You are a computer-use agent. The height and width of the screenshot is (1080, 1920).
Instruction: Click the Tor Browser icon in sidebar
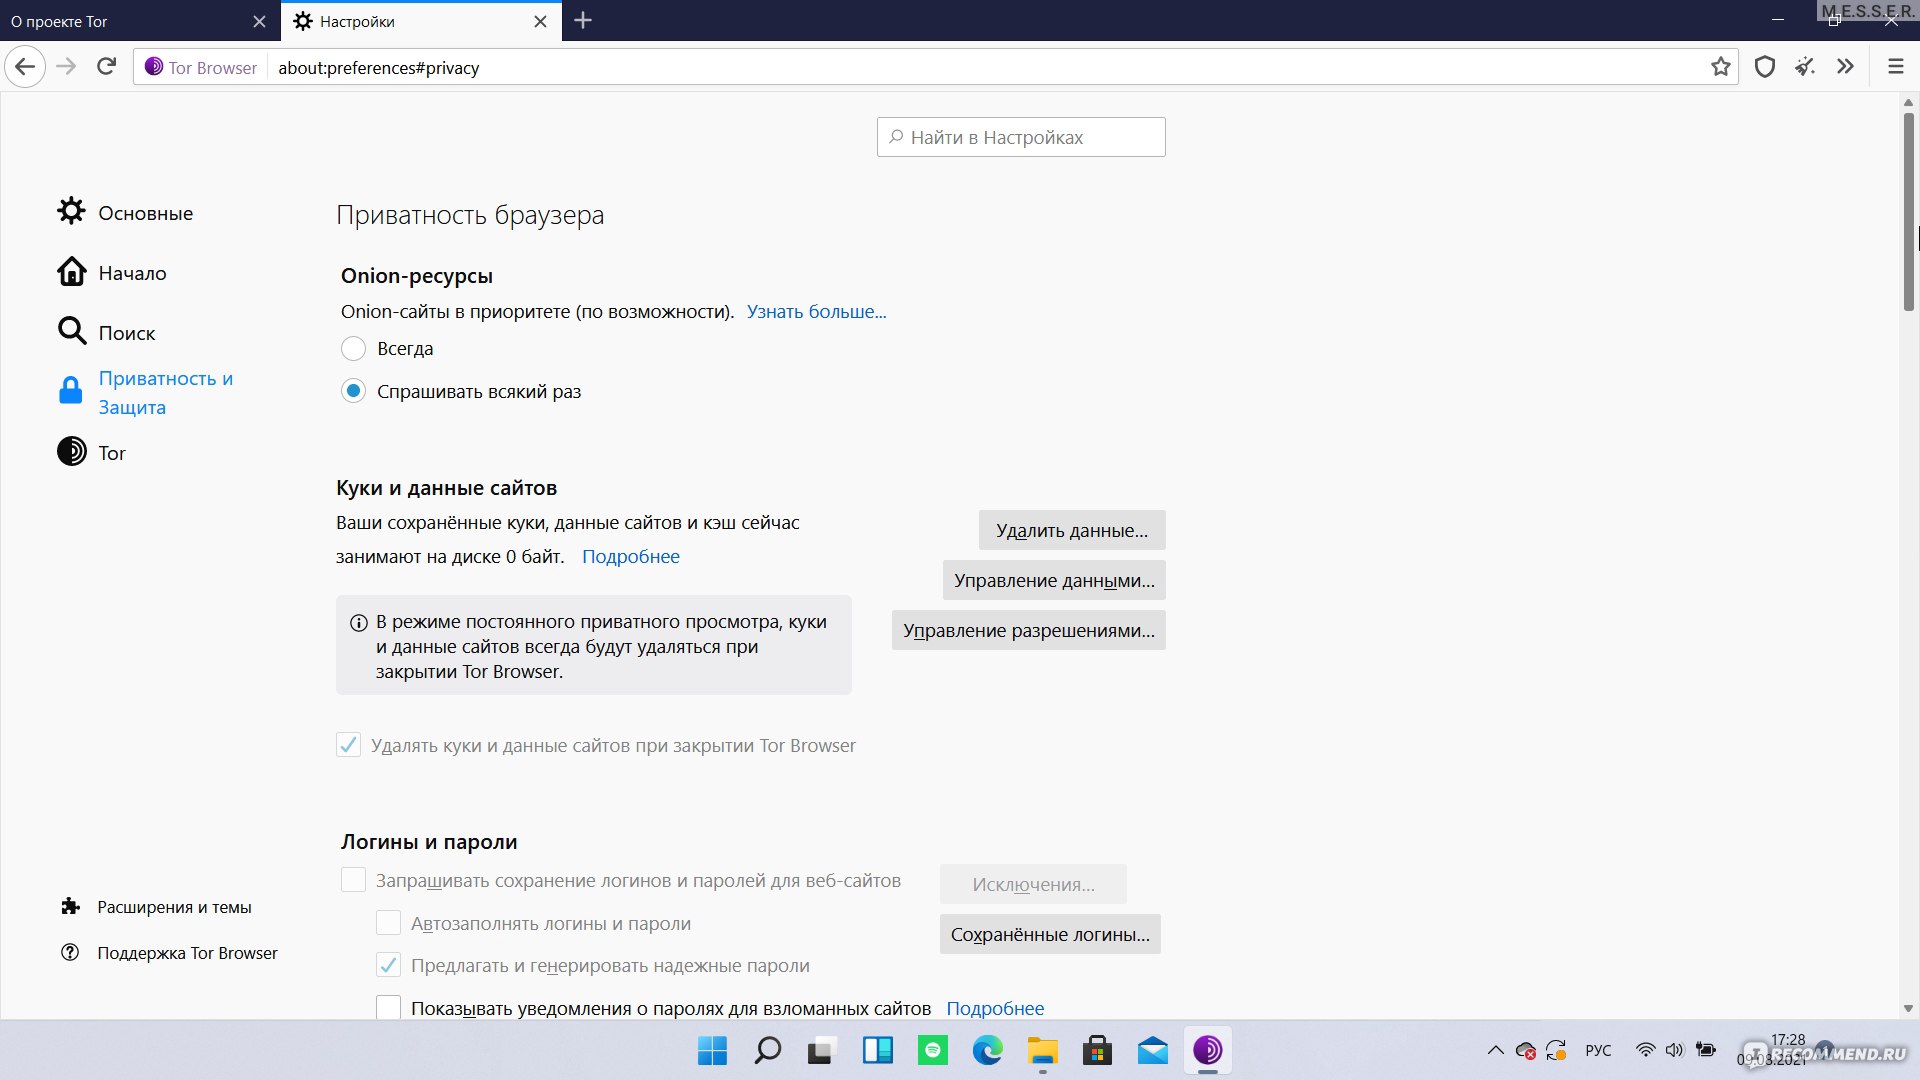point(71,451)
